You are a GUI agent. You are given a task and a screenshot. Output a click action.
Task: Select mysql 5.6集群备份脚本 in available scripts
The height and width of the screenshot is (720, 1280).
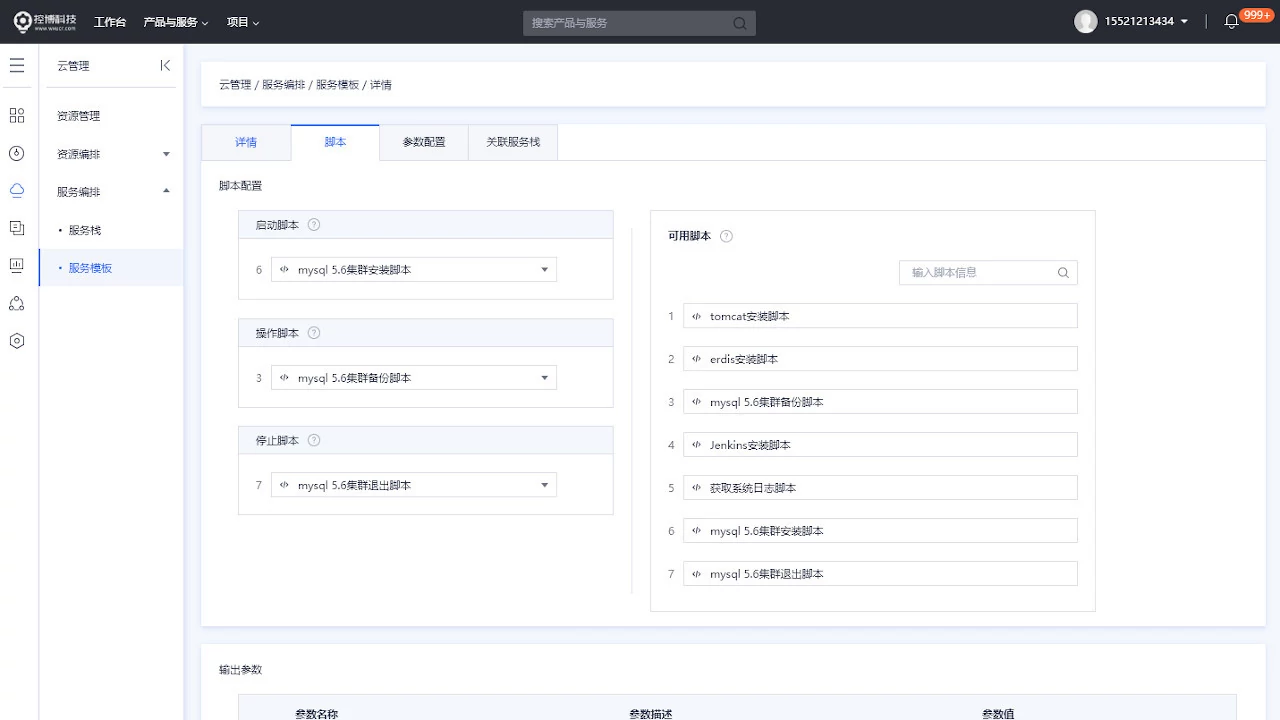point(880,402)
